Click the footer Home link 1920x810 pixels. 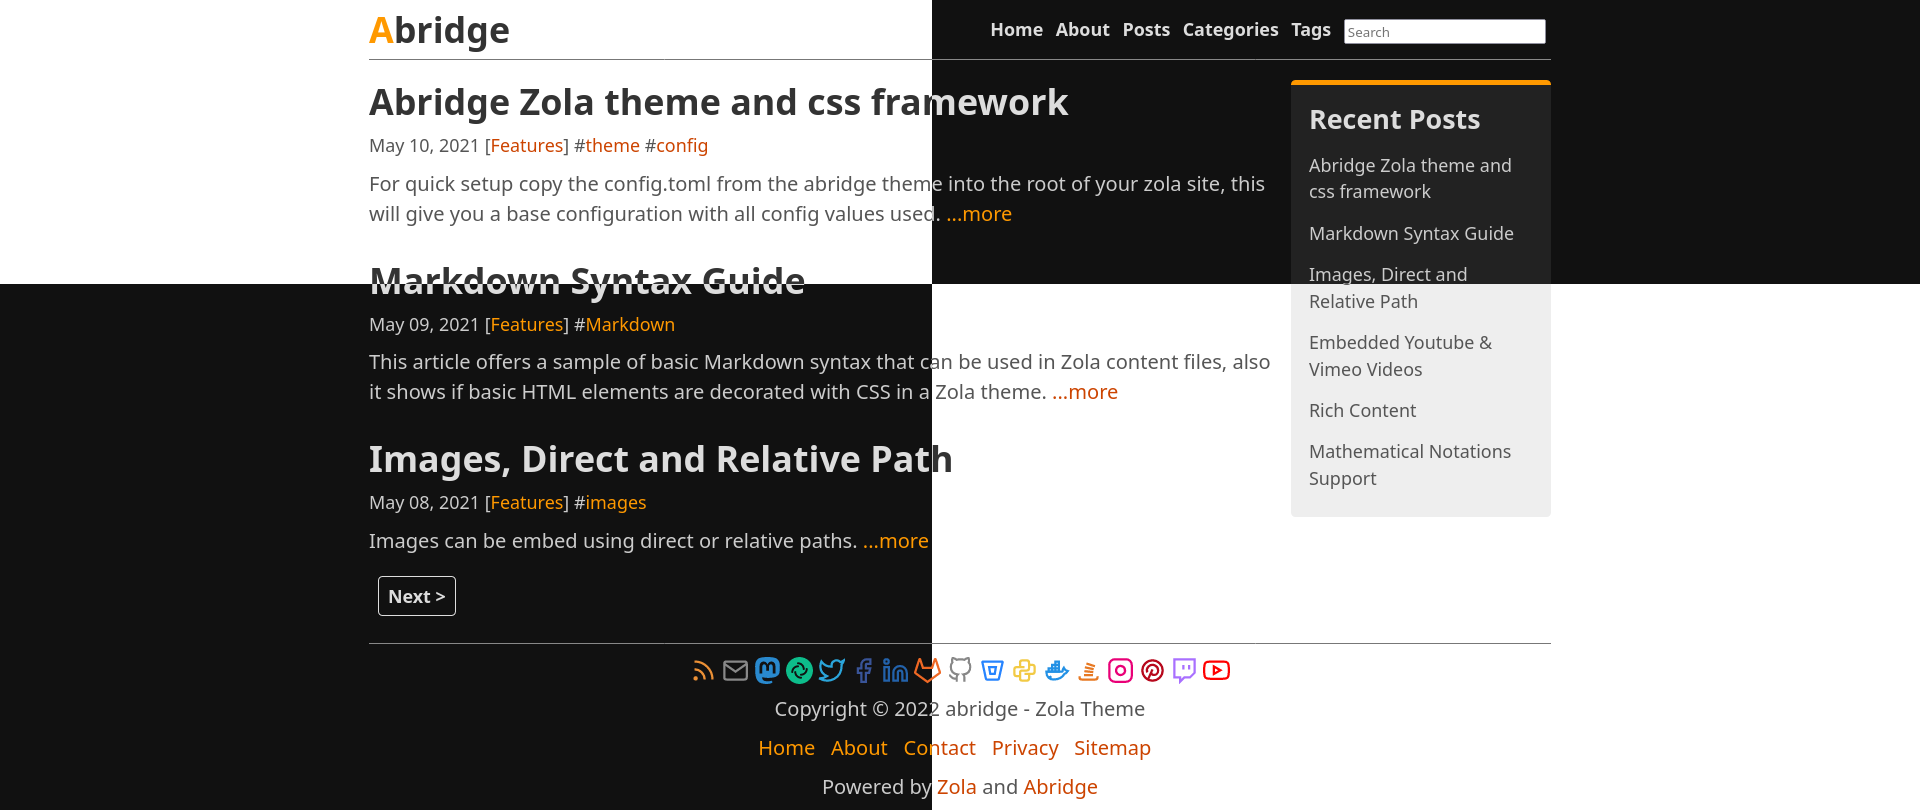[x=786, y=748]
